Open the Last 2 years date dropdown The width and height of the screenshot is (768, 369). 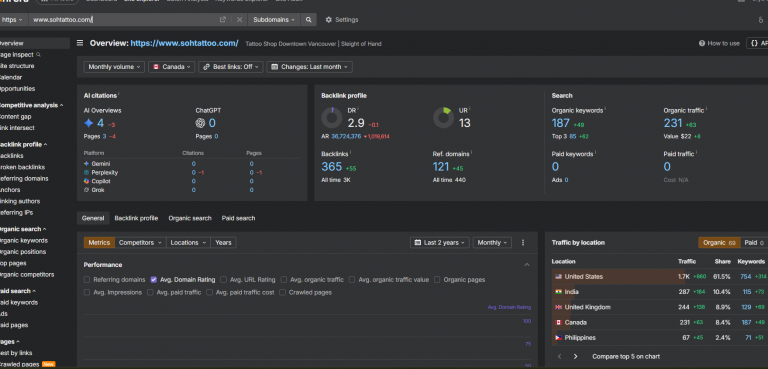click(440, 243)
